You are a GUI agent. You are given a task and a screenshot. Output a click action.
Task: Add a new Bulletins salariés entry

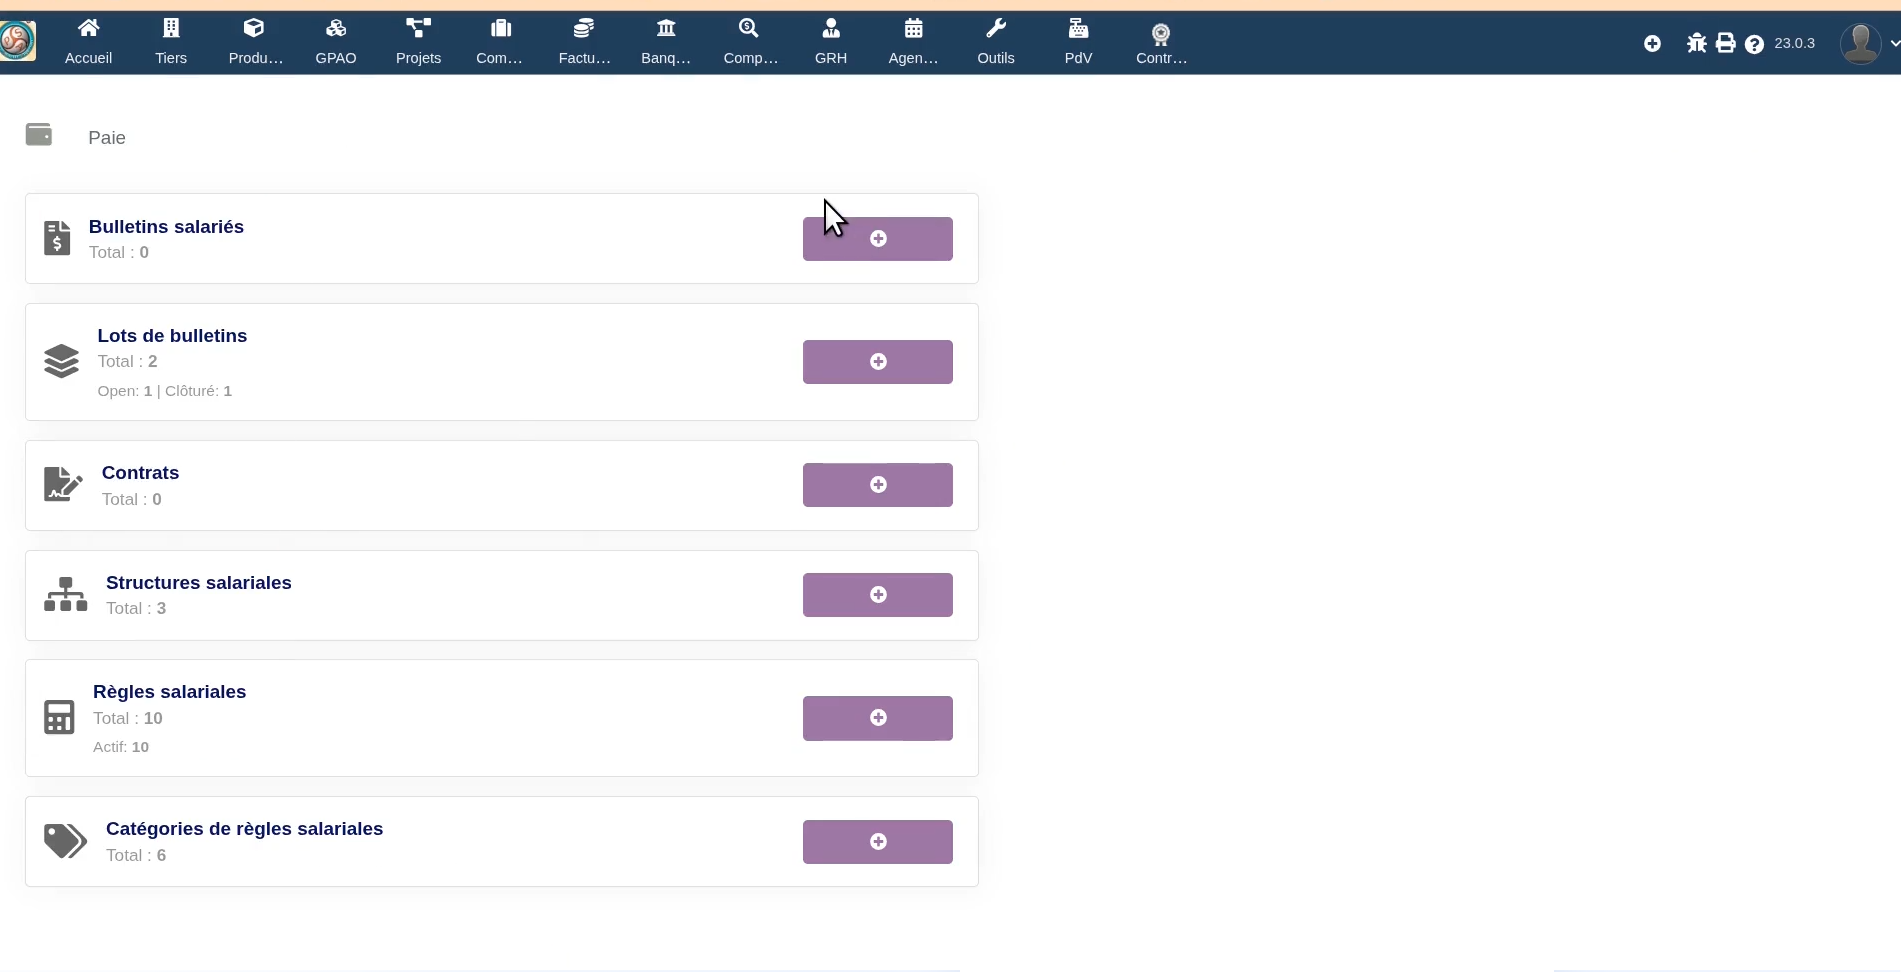[x=878, y=239]
